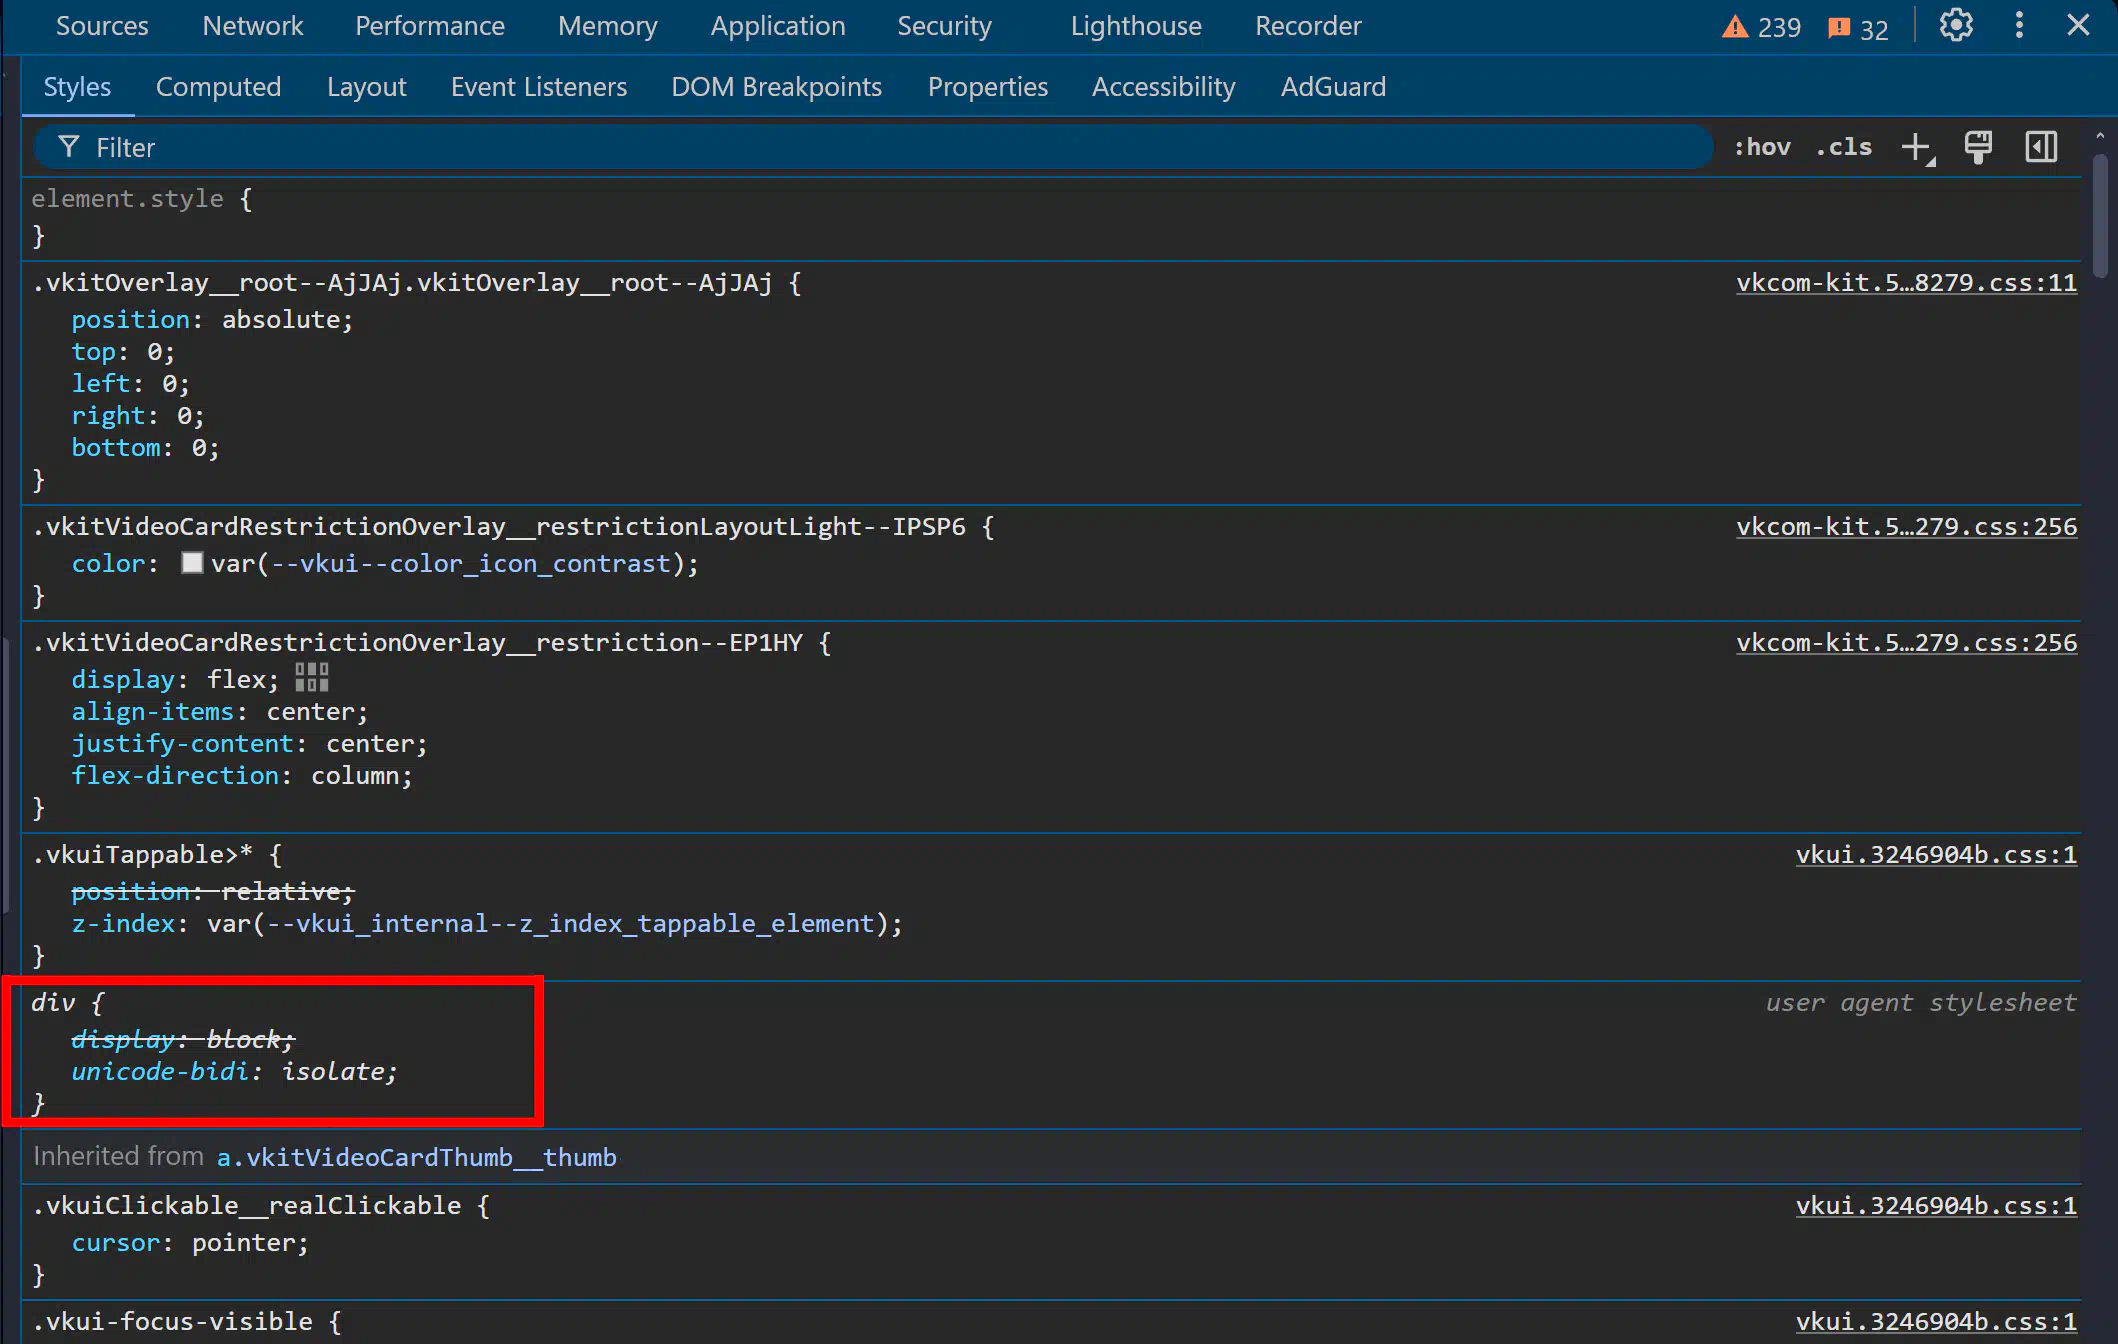Focus the Filter styles input field
The width and height of the screenshot is (2118, 1344).
[x=874, y=148]
